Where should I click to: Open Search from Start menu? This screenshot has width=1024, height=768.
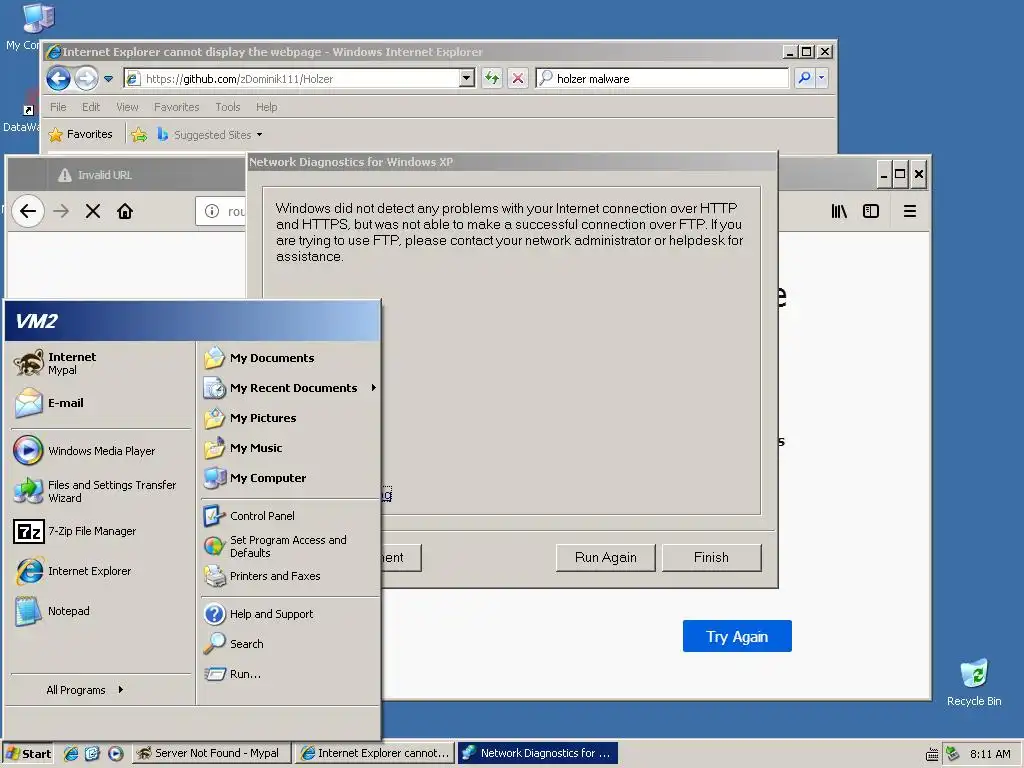pyautogui.click(x=289, y=644)
